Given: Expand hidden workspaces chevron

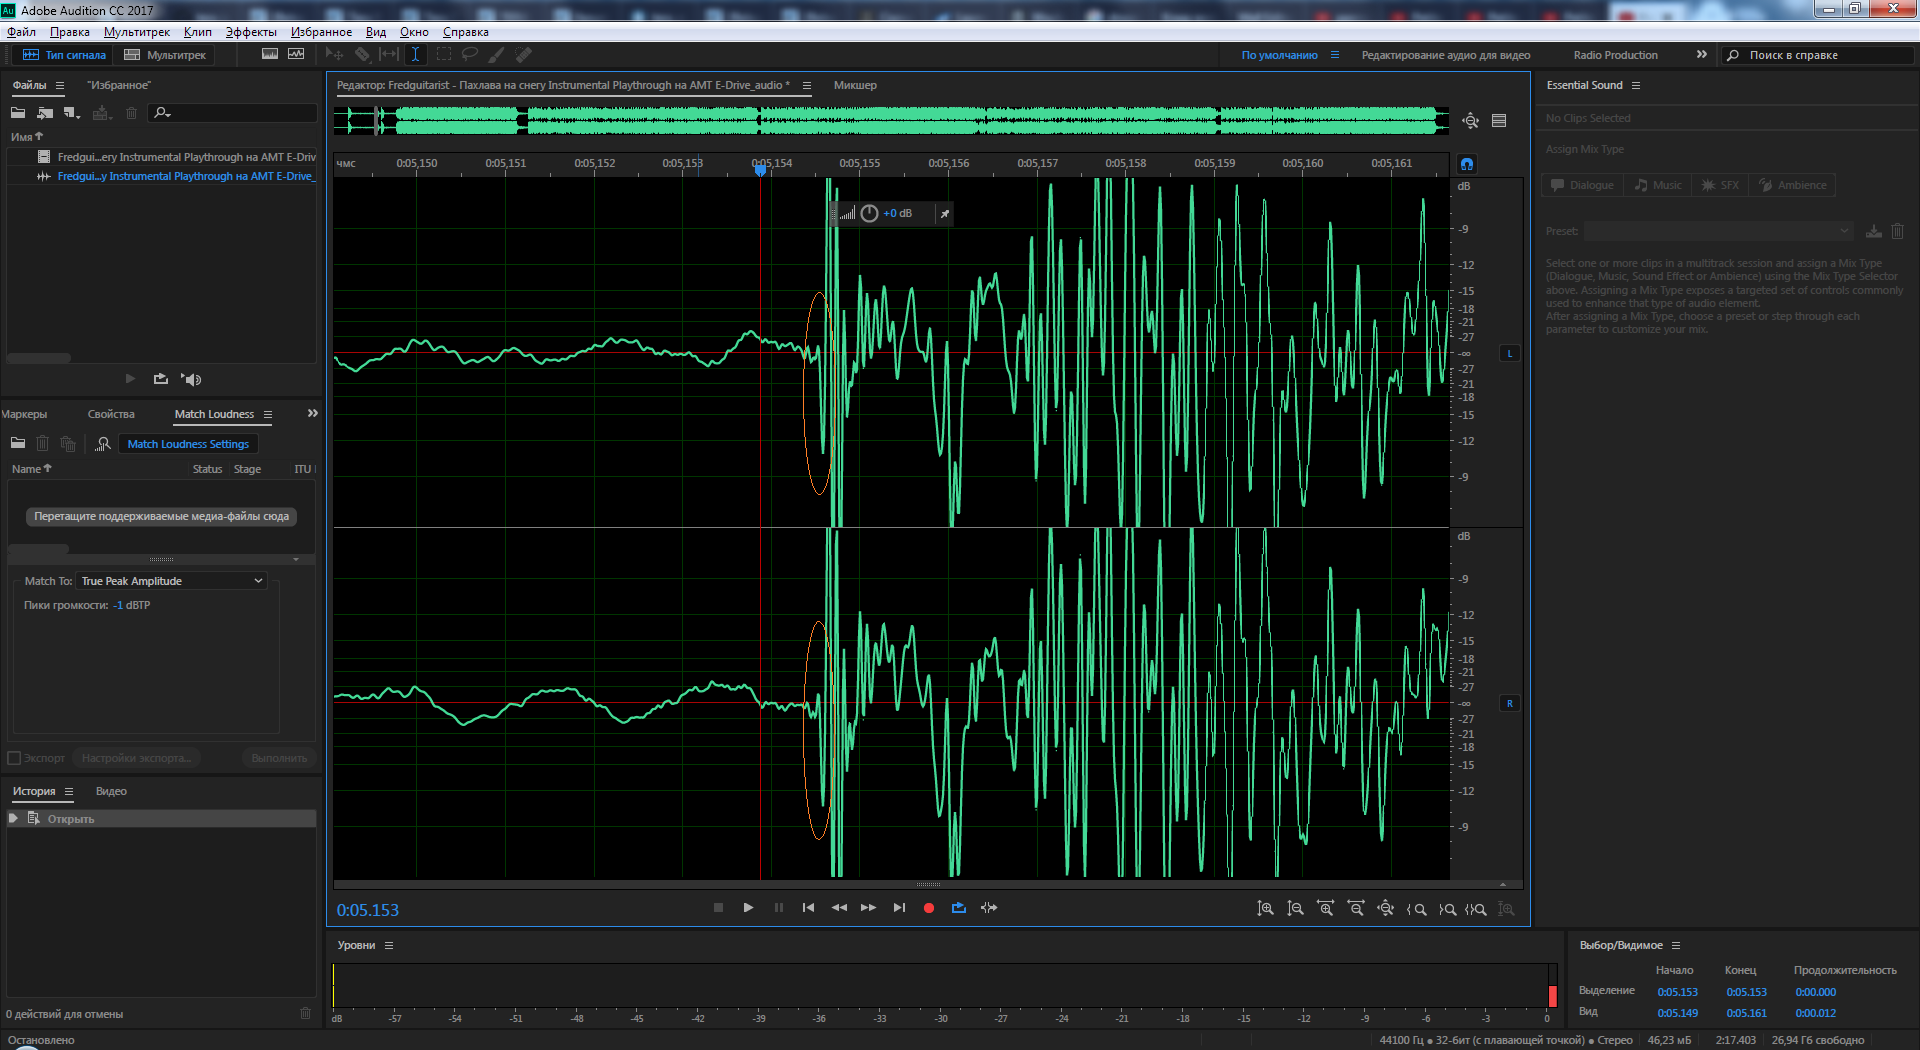Looking at the screenshot, I should click(x=1702, y=55).
